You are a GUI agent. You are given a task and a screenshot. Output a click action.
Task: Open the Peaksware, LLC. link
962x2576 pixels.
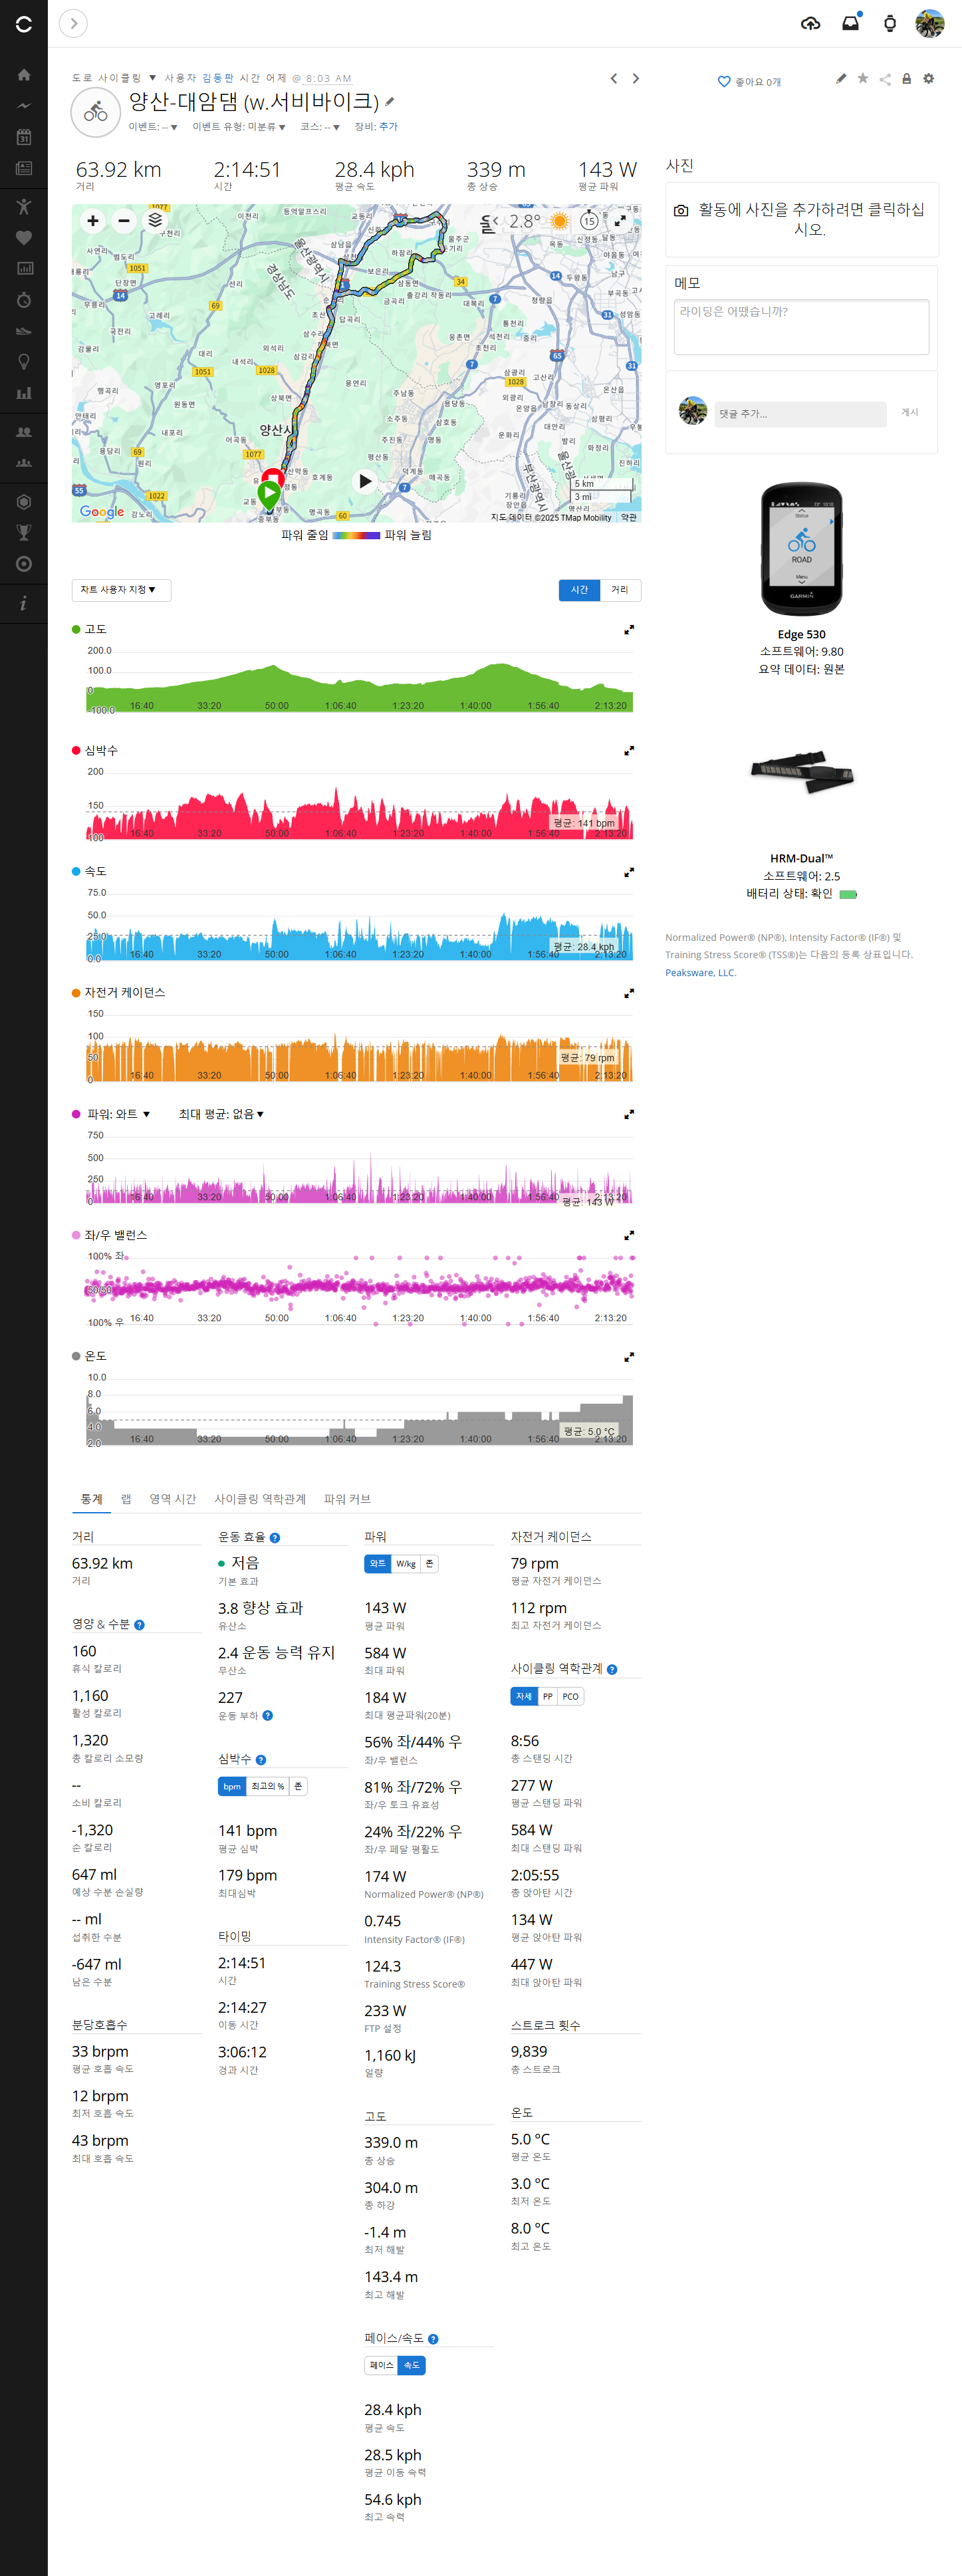[700, 973]
